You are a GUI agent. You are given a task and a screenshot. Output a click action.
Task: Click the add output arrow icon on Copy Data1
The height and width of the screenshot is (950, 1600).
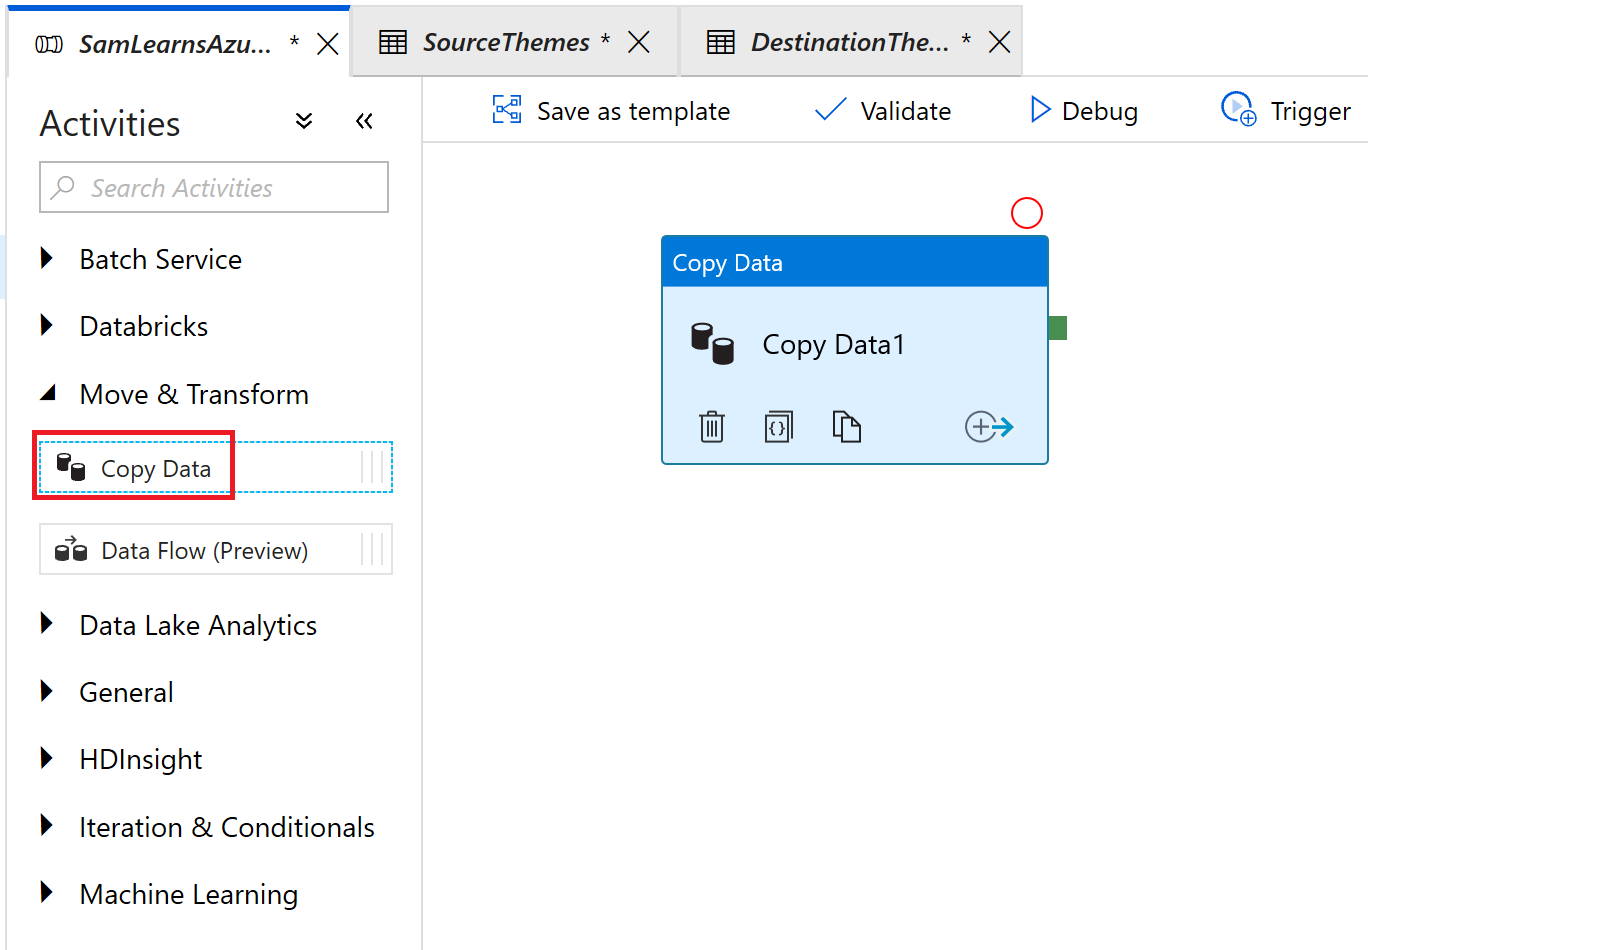point(989,427)
